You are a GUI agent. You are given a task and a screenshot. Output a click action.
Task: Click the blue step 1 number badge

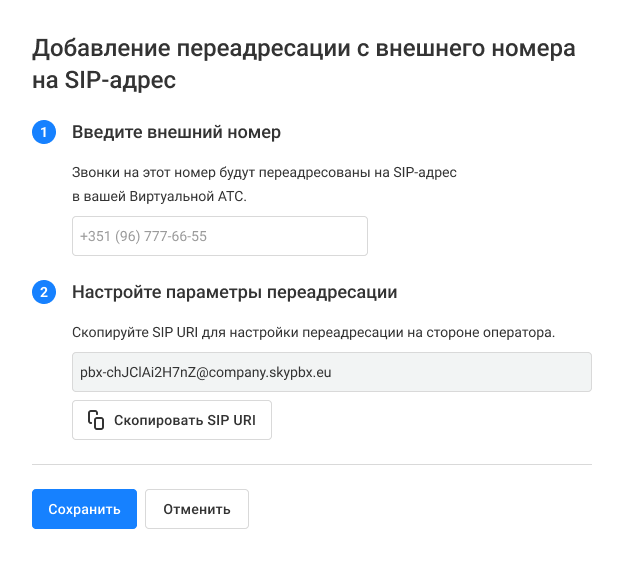coord(44,132)
